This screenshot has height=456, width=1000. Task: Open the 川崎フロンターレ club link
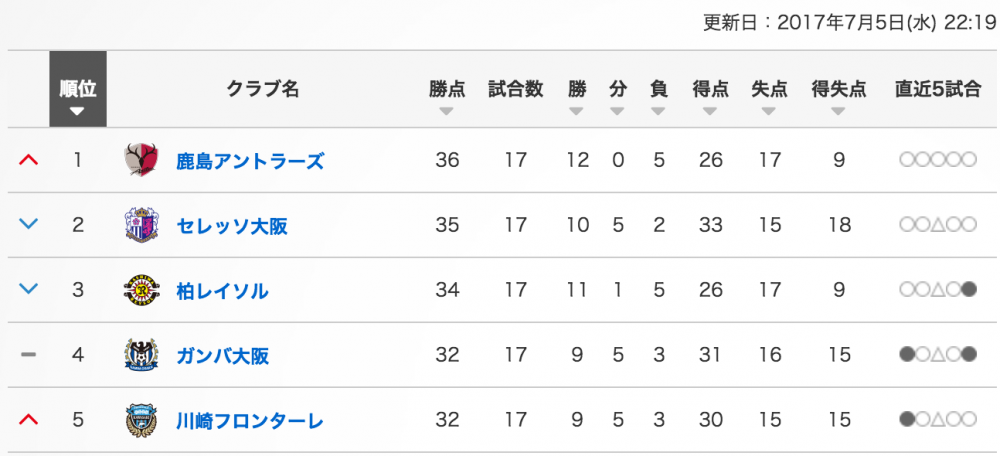250,420
